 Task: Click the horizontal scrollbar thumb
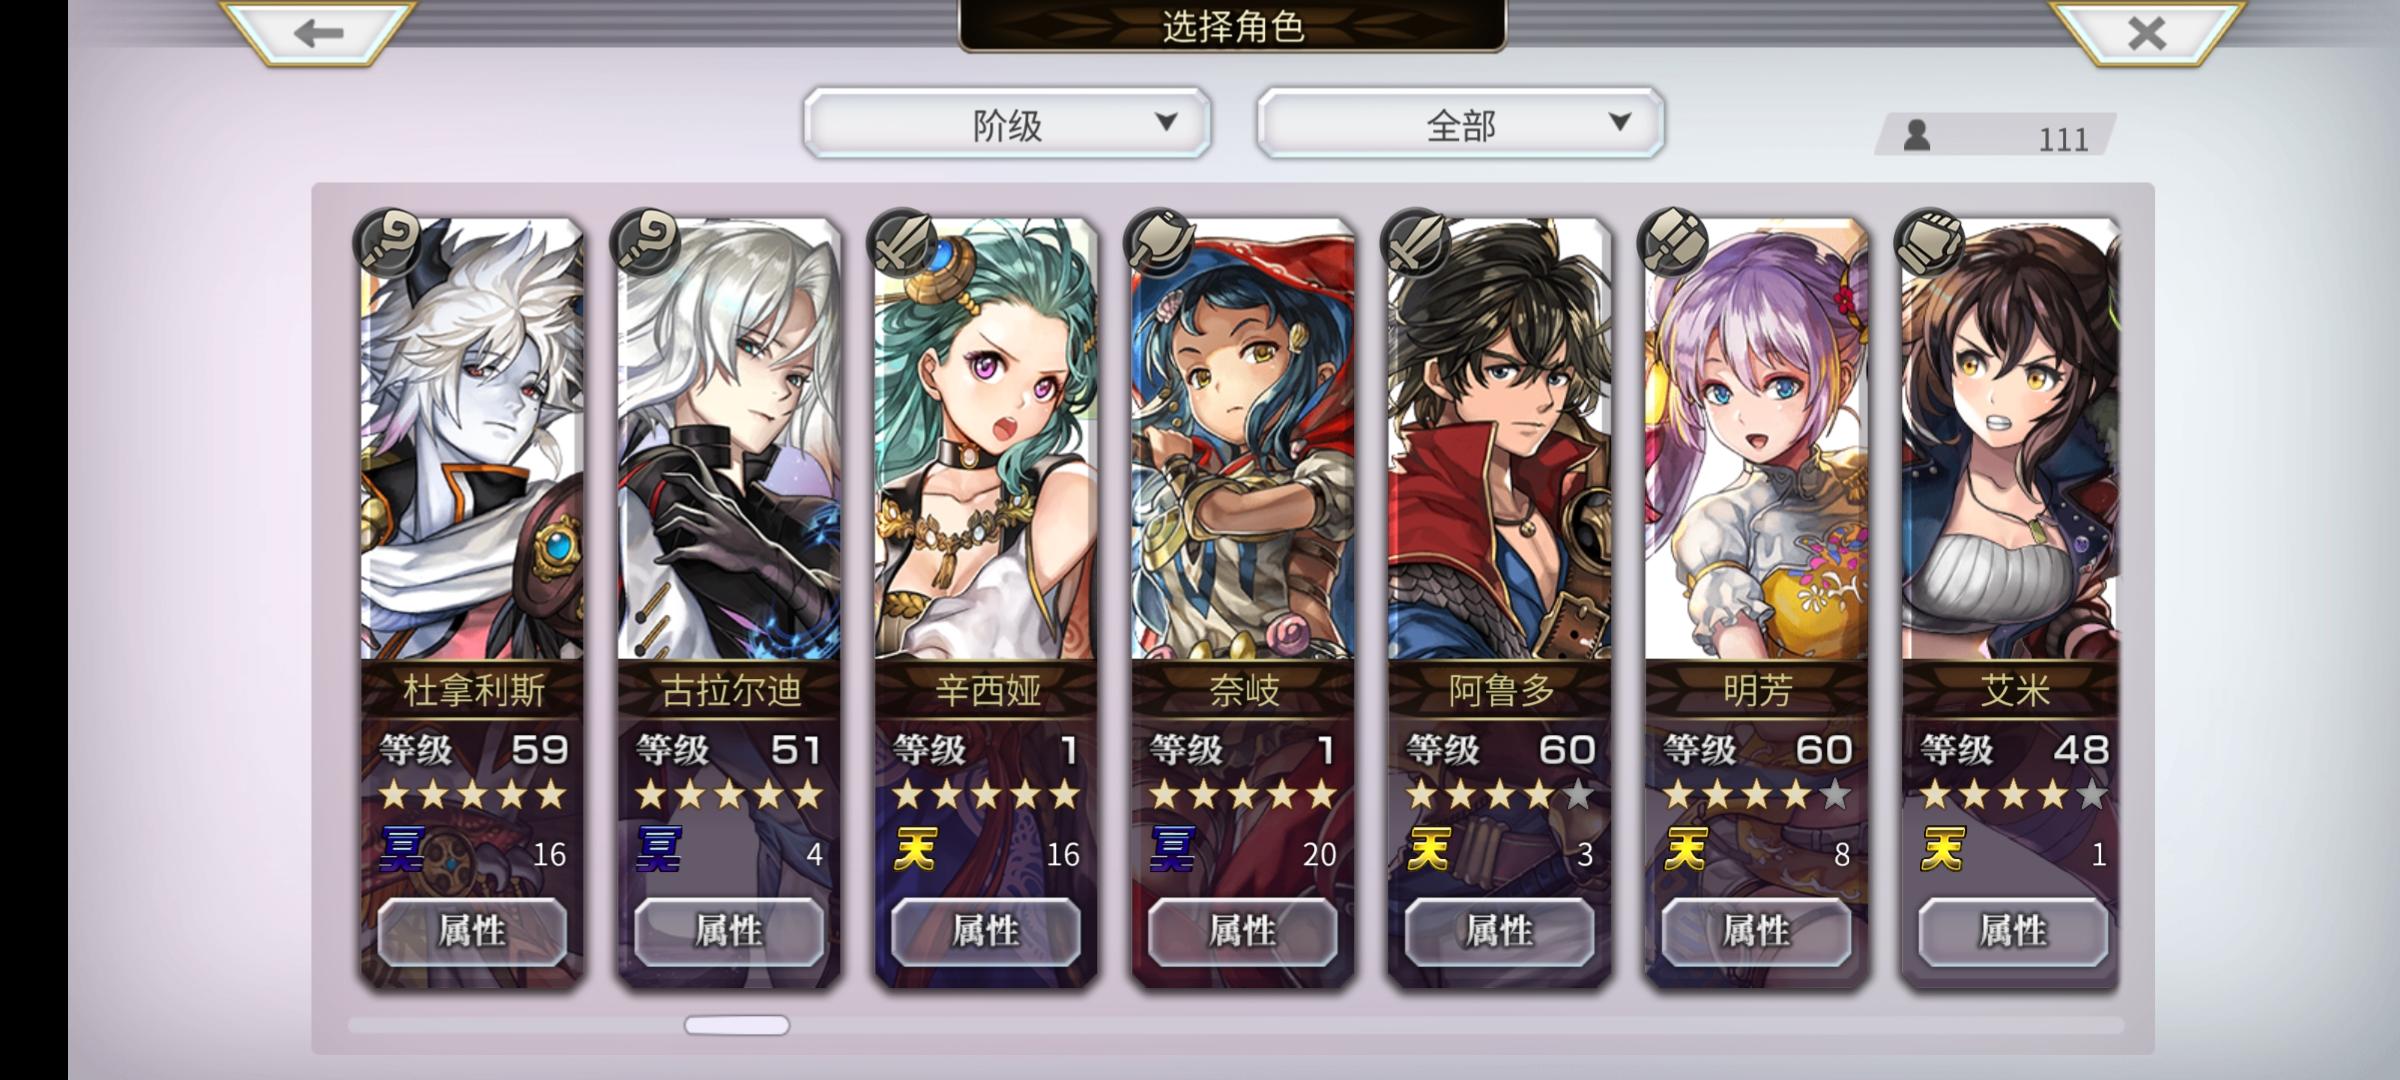(x=737, y=1025)
